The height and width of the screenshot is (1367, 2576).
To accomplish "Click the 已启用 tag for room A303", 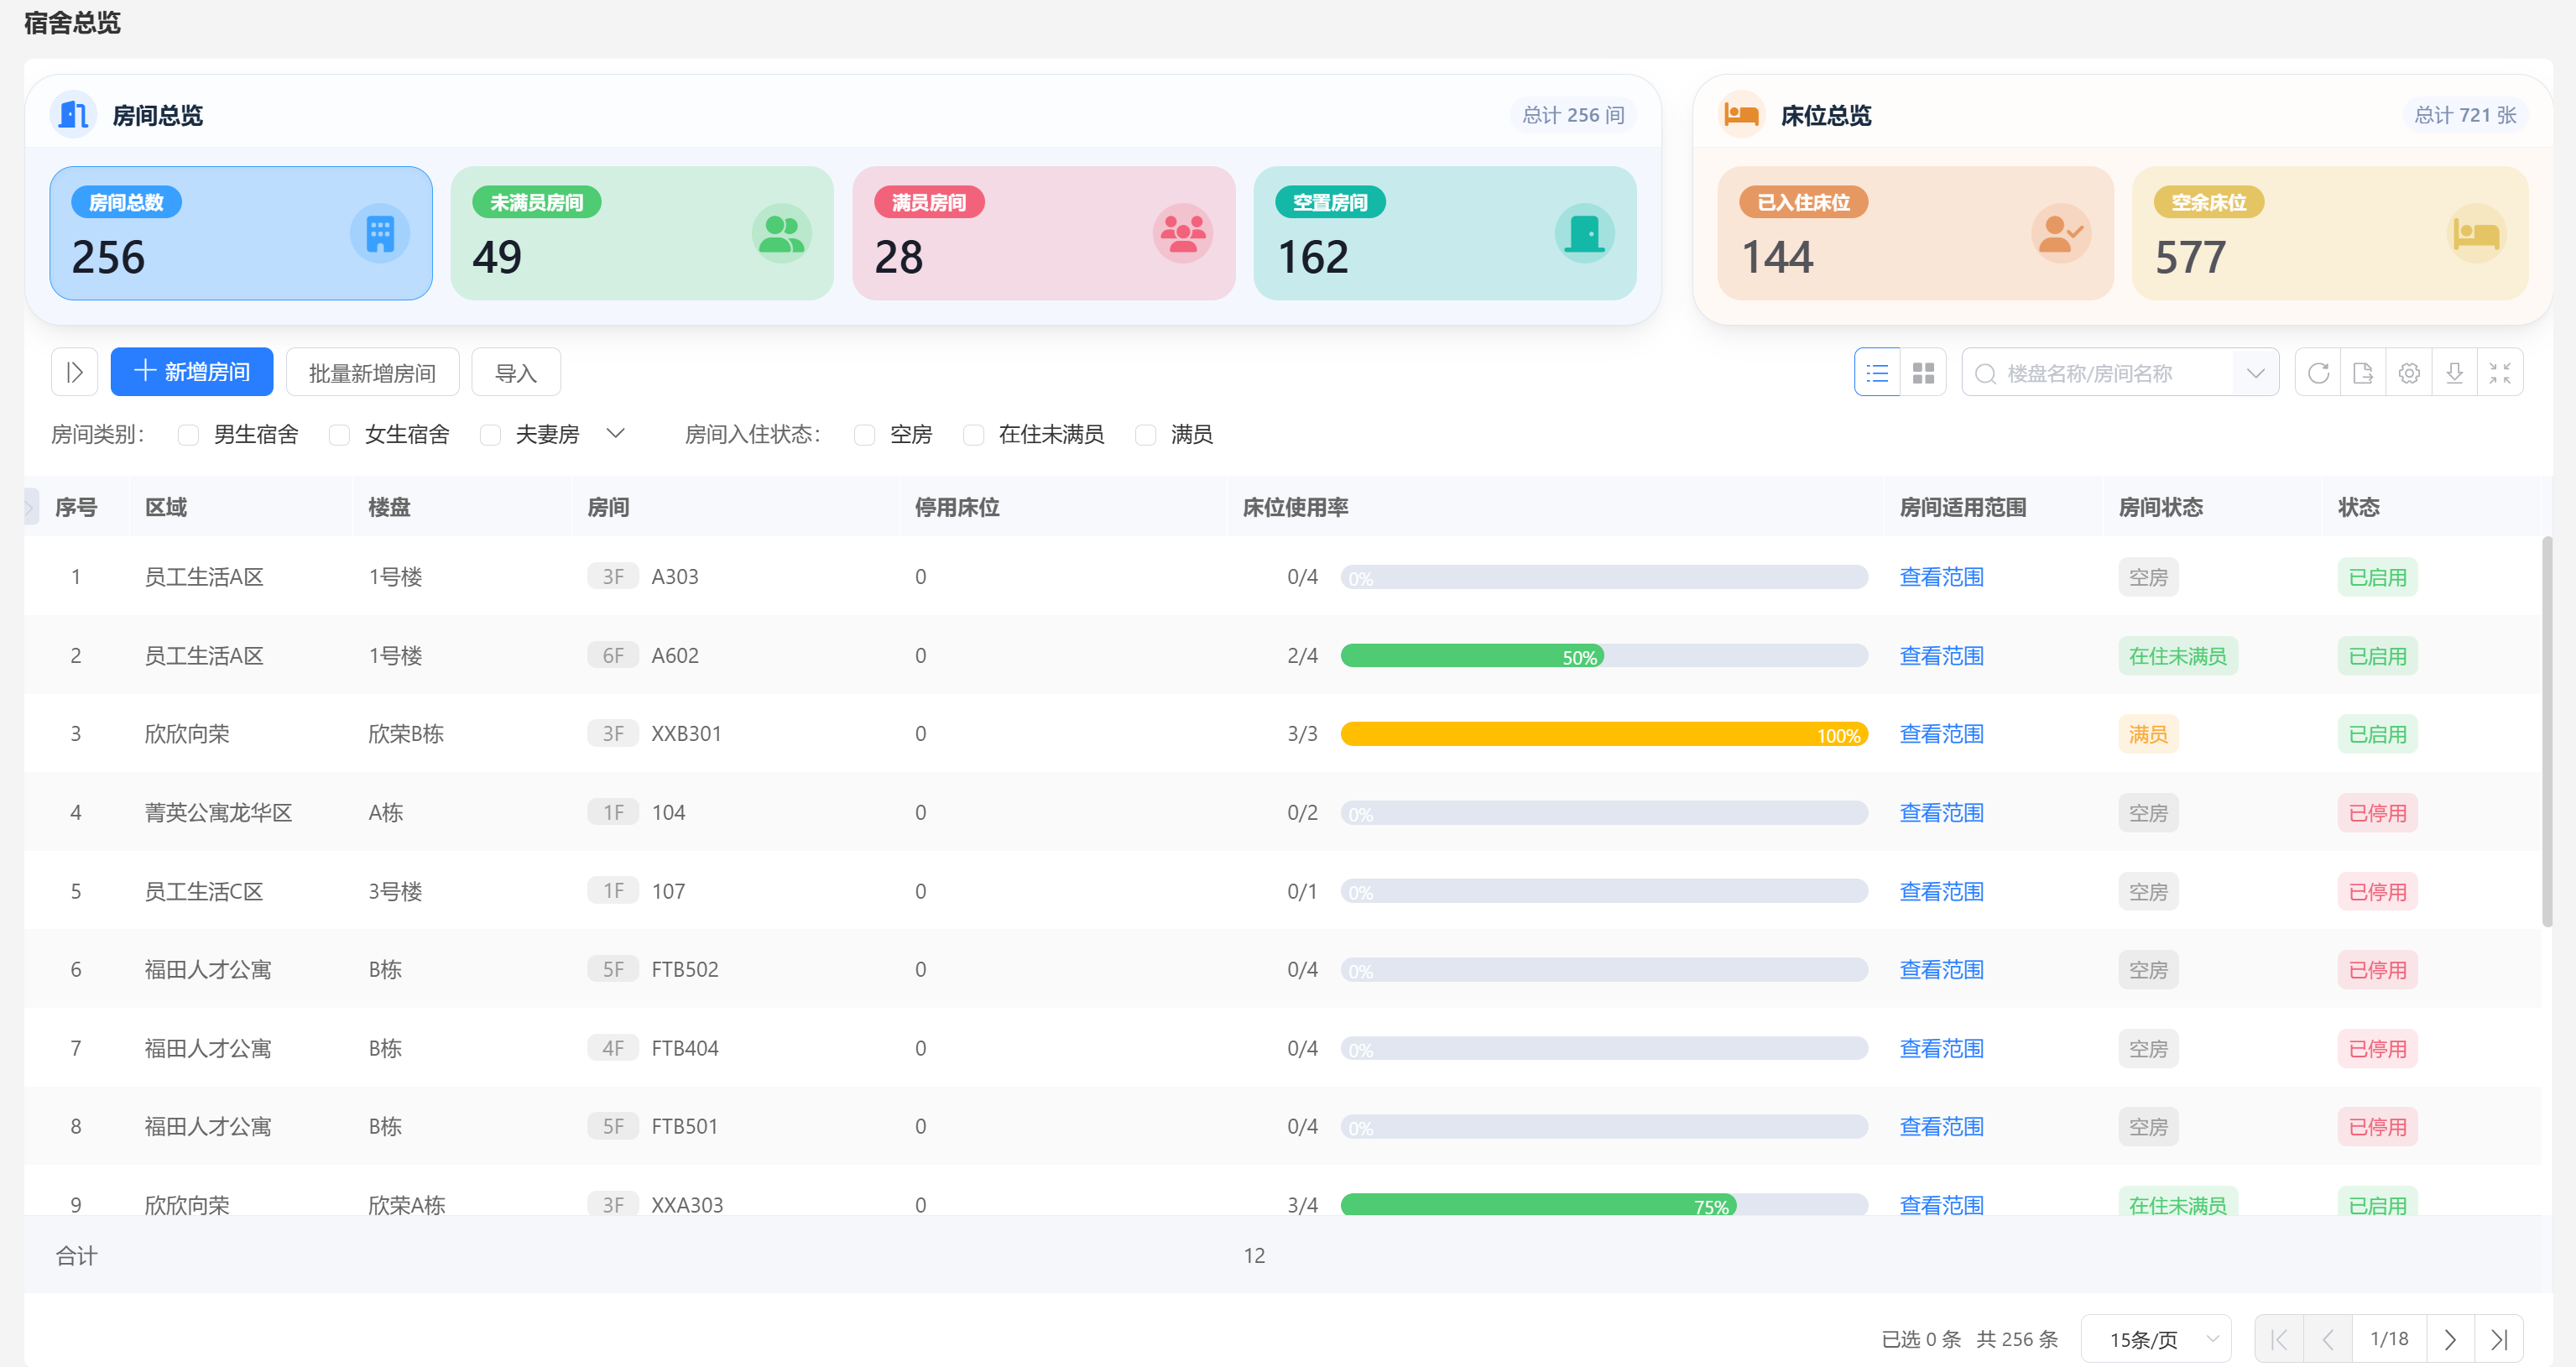I will click(x=2377, y=577).
